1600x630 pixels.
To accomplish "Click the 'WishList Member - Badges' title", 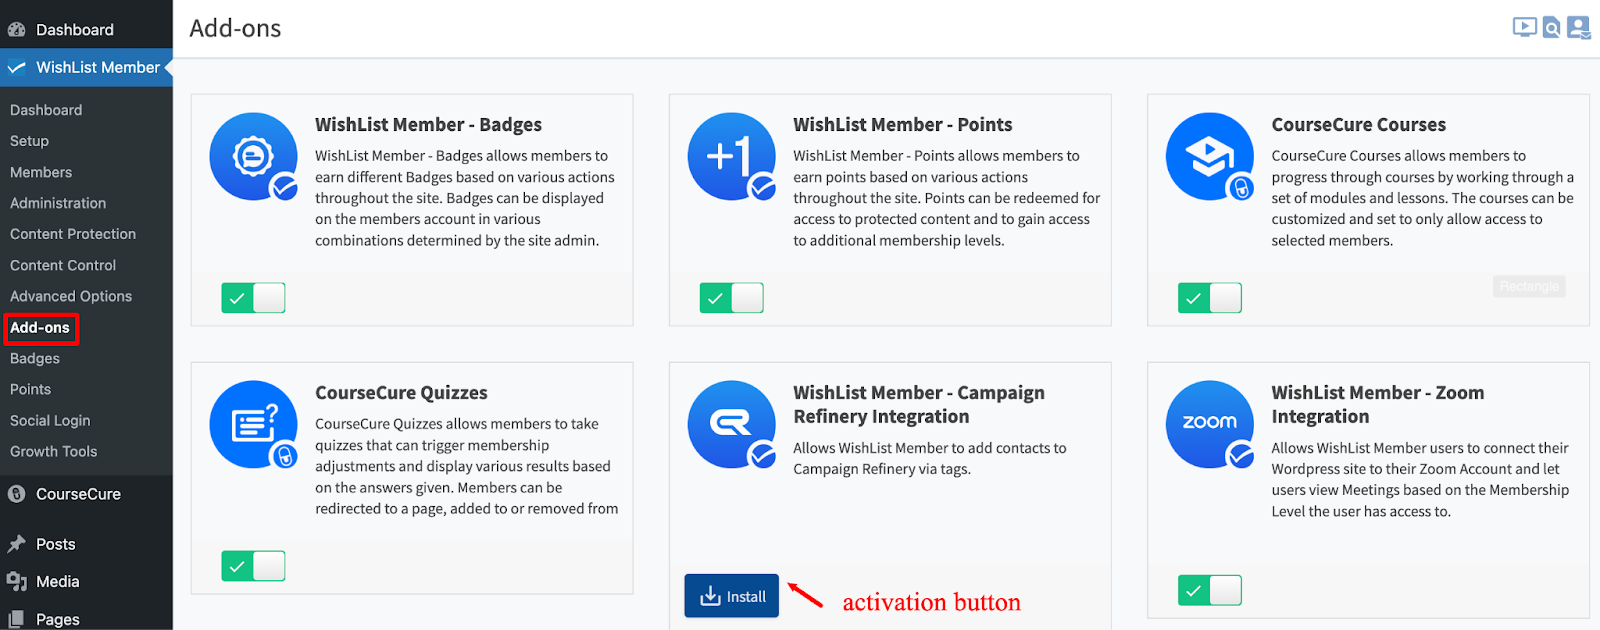I will pyautogui.click(x=428, y=125).
